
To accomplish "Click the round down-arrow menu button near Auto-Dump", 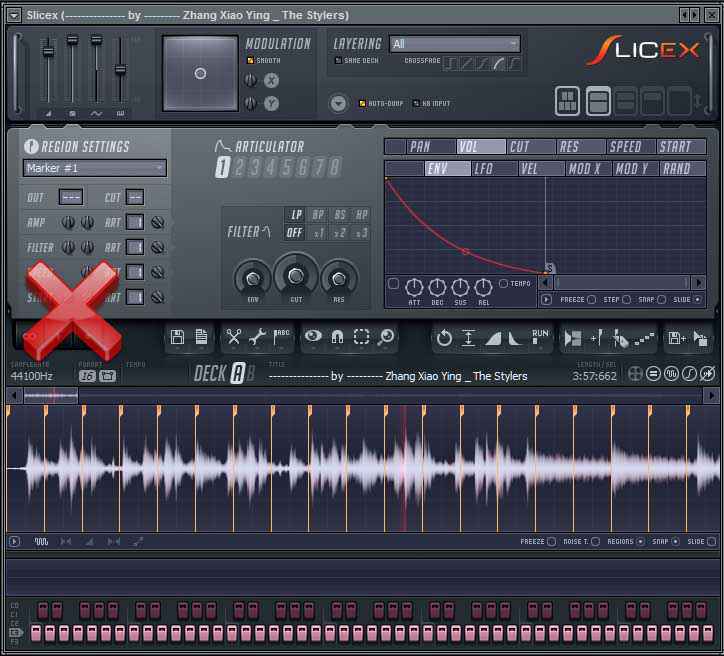I will tap(338, 103).
